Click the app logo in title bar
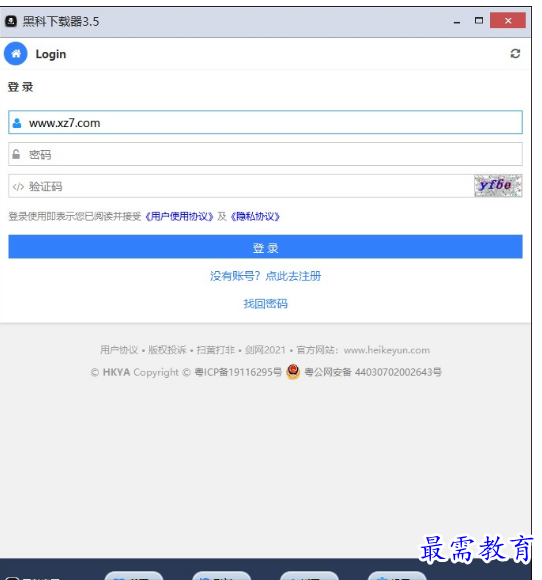The height and width of the screenshot is (580, 542). point(11,21)
